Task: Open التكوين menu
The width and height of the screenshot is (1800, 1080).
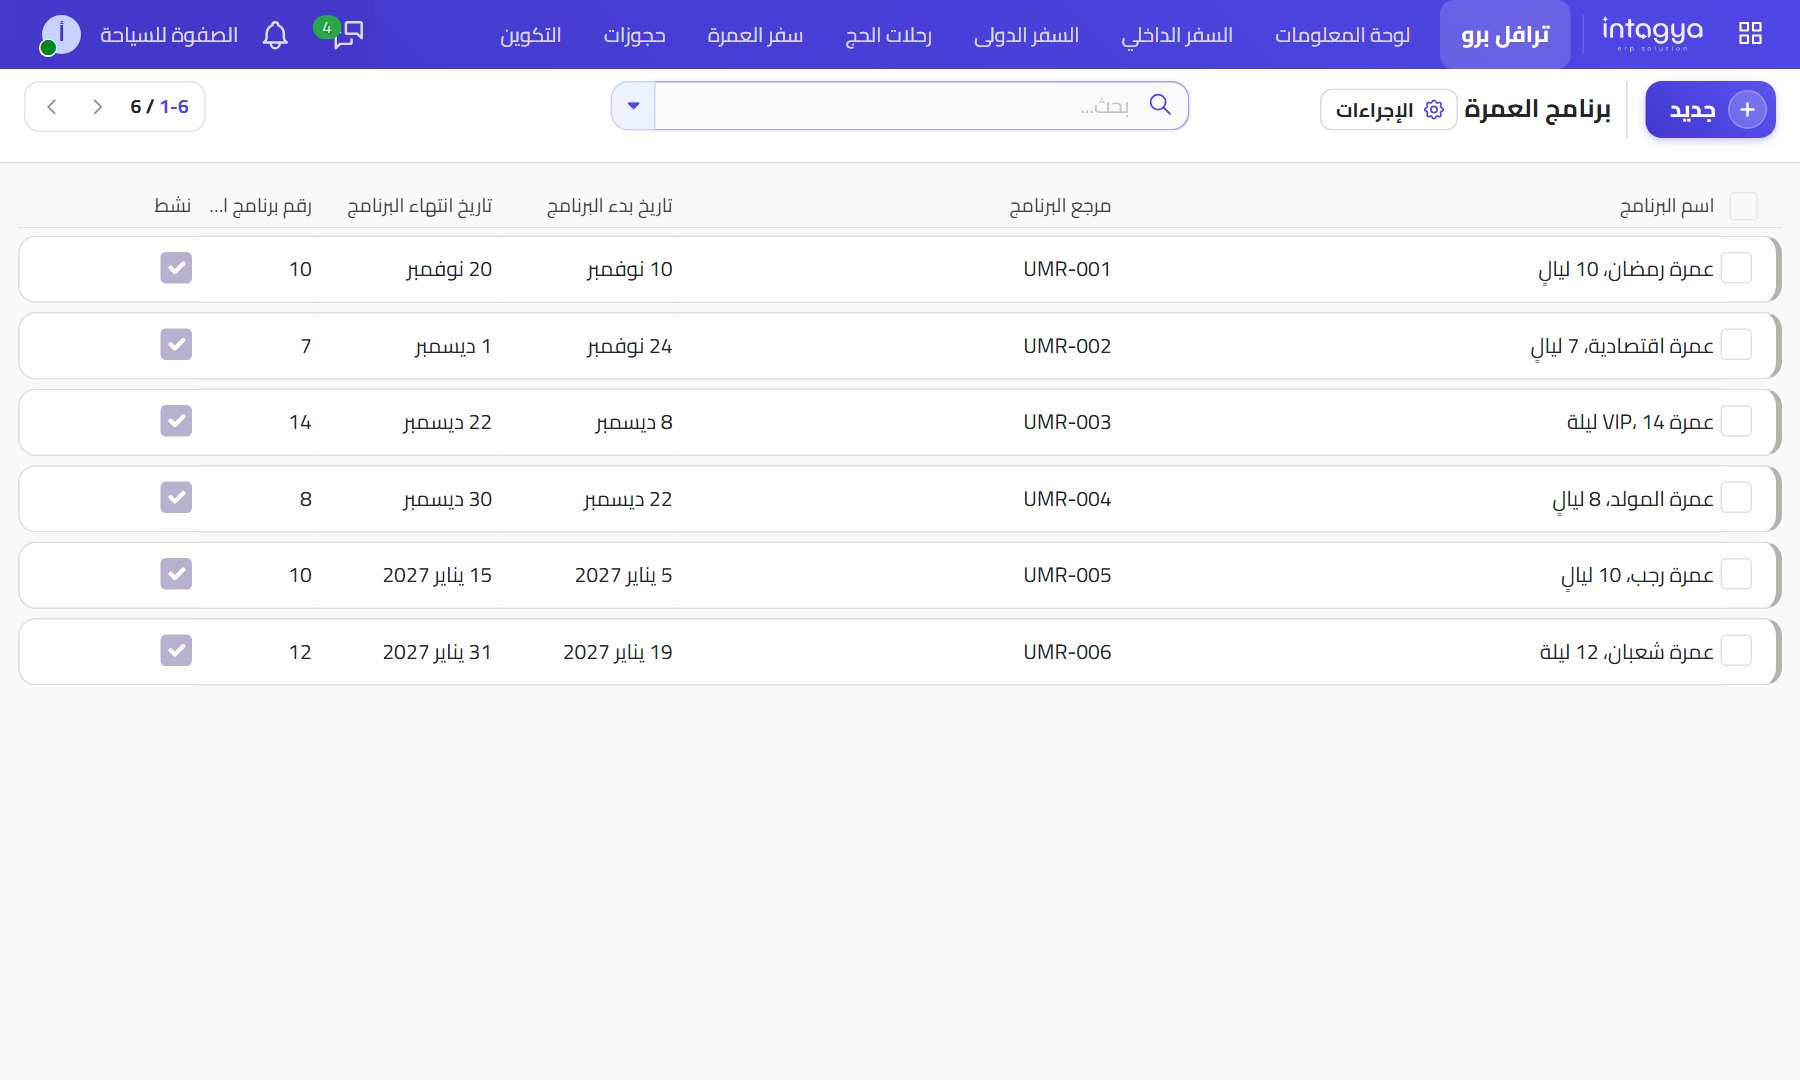Action: (530, 35)
